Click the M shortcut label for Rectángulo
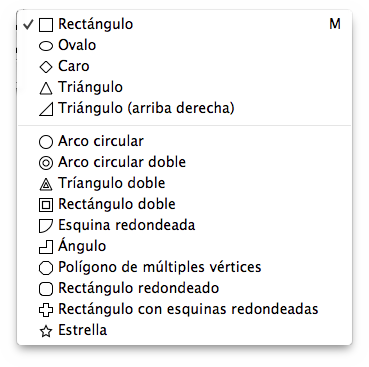 click(335, 24)
